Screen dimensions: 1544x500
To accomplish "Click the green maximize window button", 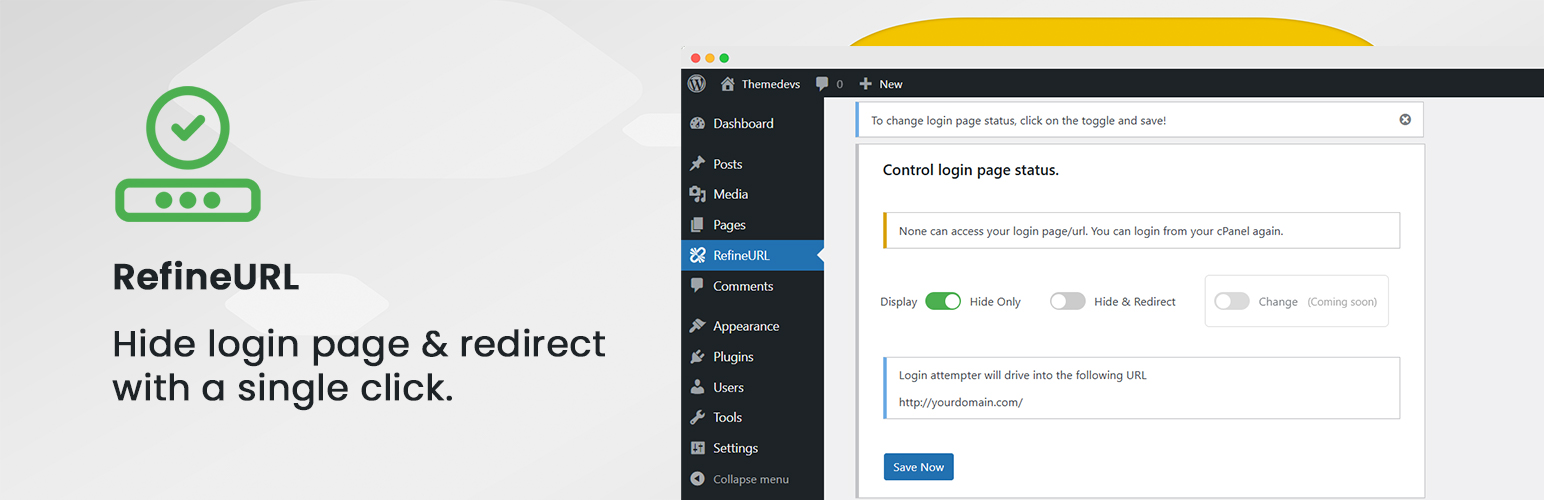I will (724, 58).
